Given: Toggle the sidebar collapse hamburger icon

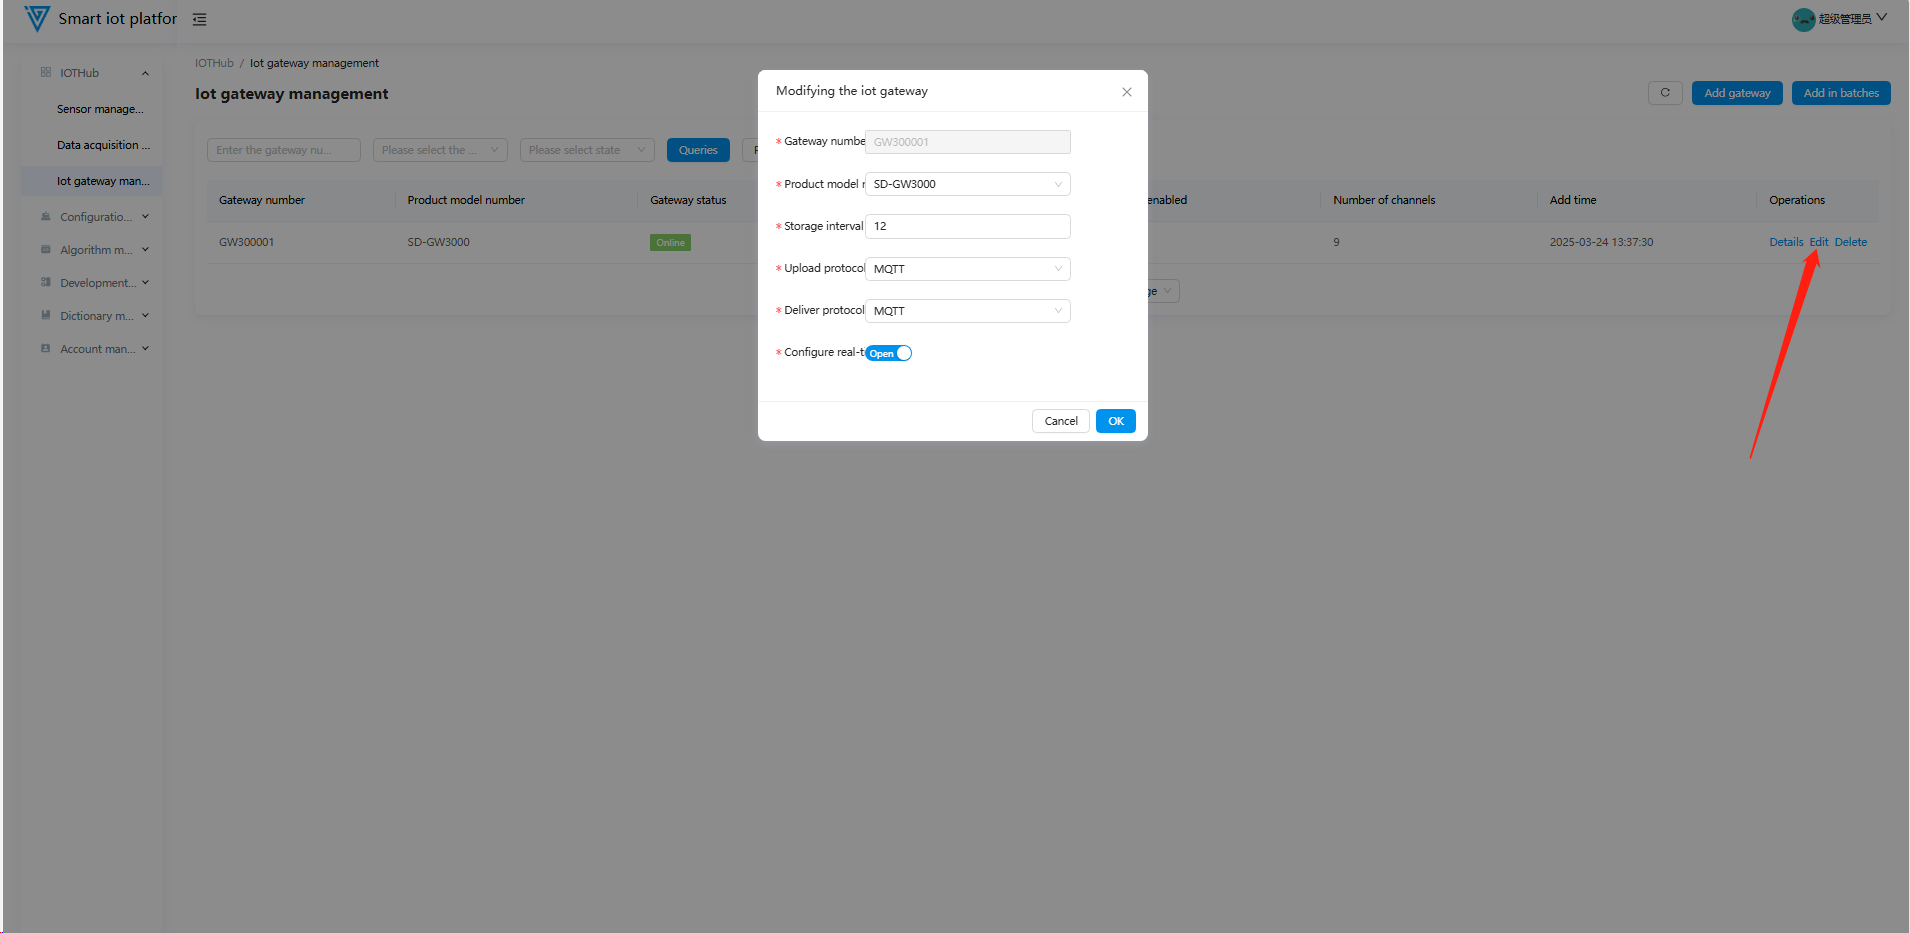Looking at the screenshot, I should coord(200,20).
